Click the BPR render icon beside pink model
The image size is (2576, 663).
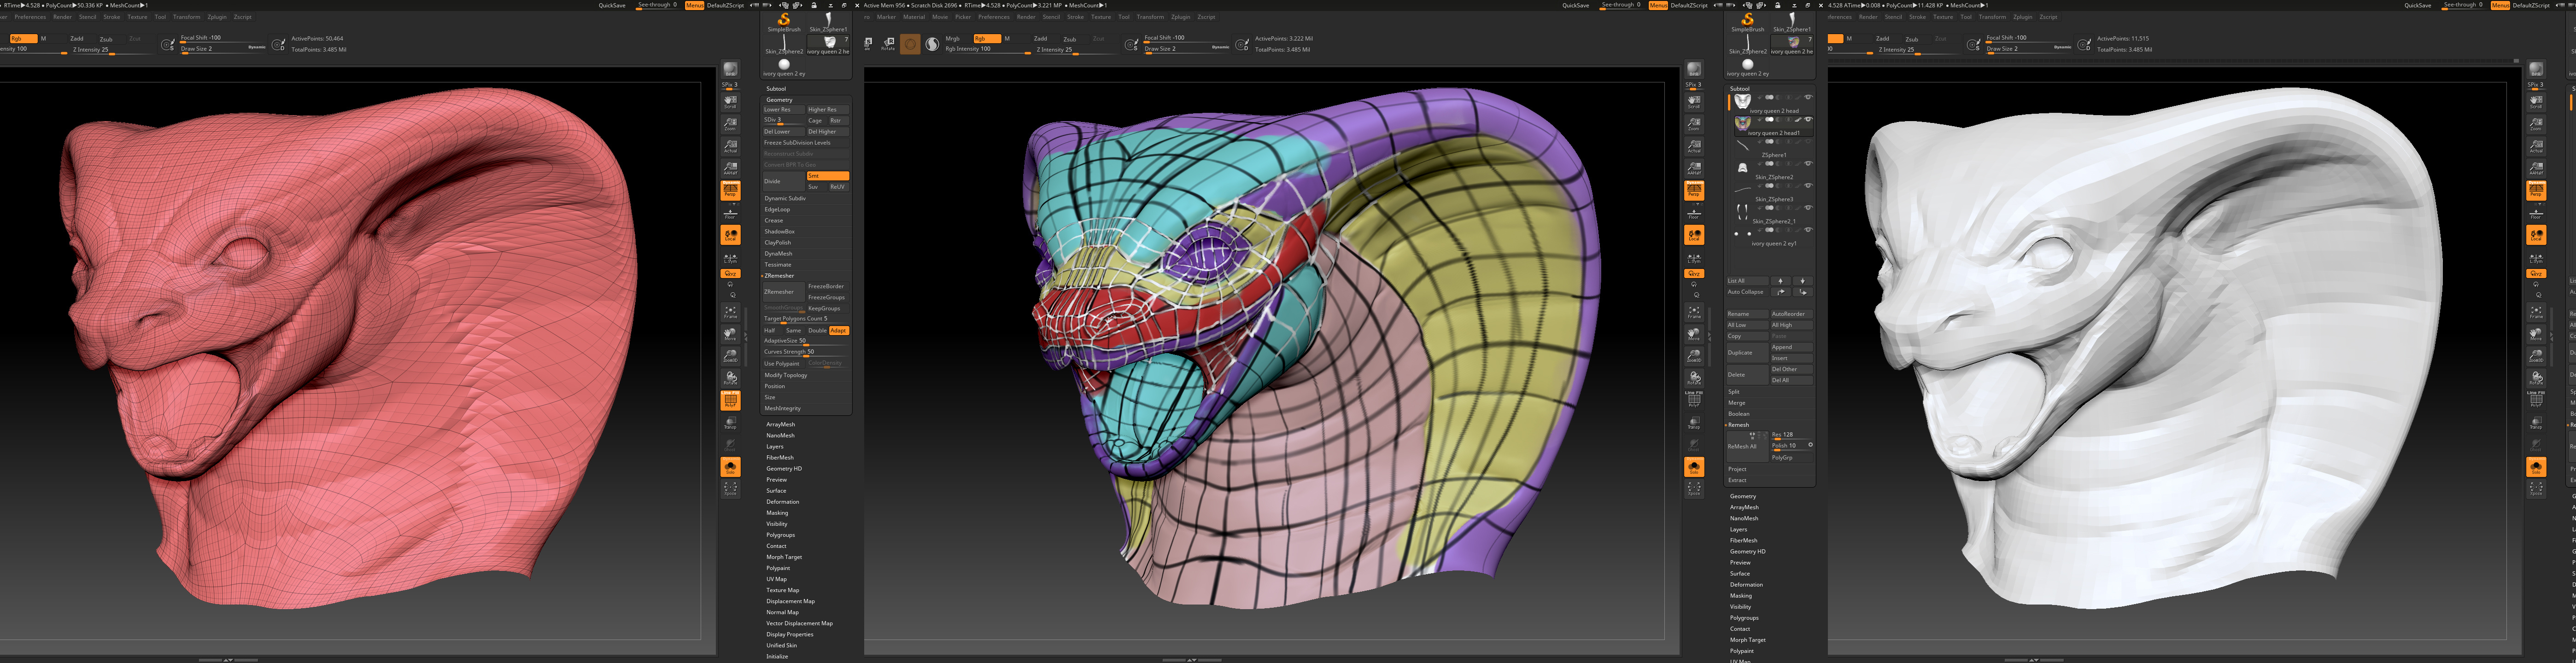point(731,69)
